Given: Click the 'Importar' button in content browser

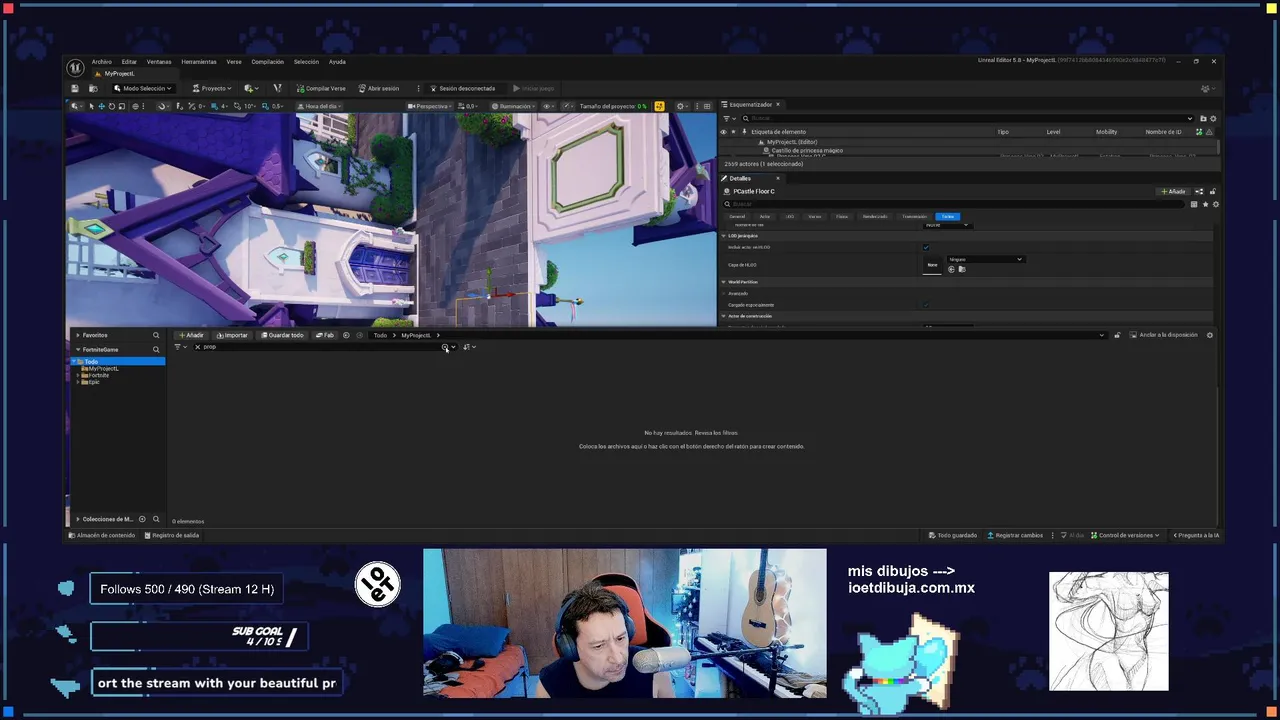Looking at the screenshot, I should click(232, 335).
